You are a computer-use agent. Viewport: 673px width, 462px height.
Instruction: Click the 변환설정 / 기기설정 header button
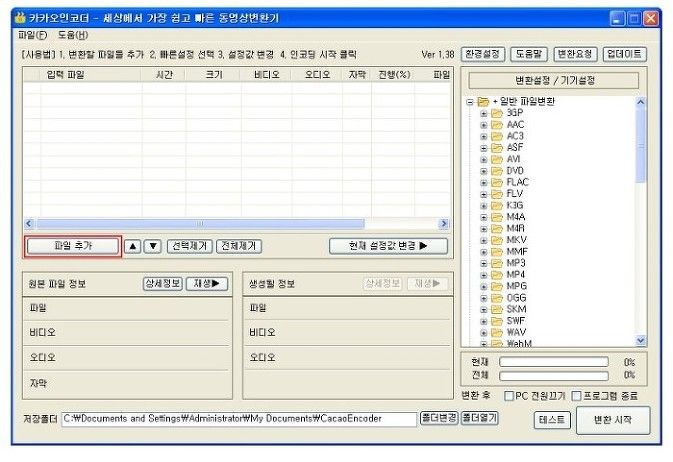point(554,80)
